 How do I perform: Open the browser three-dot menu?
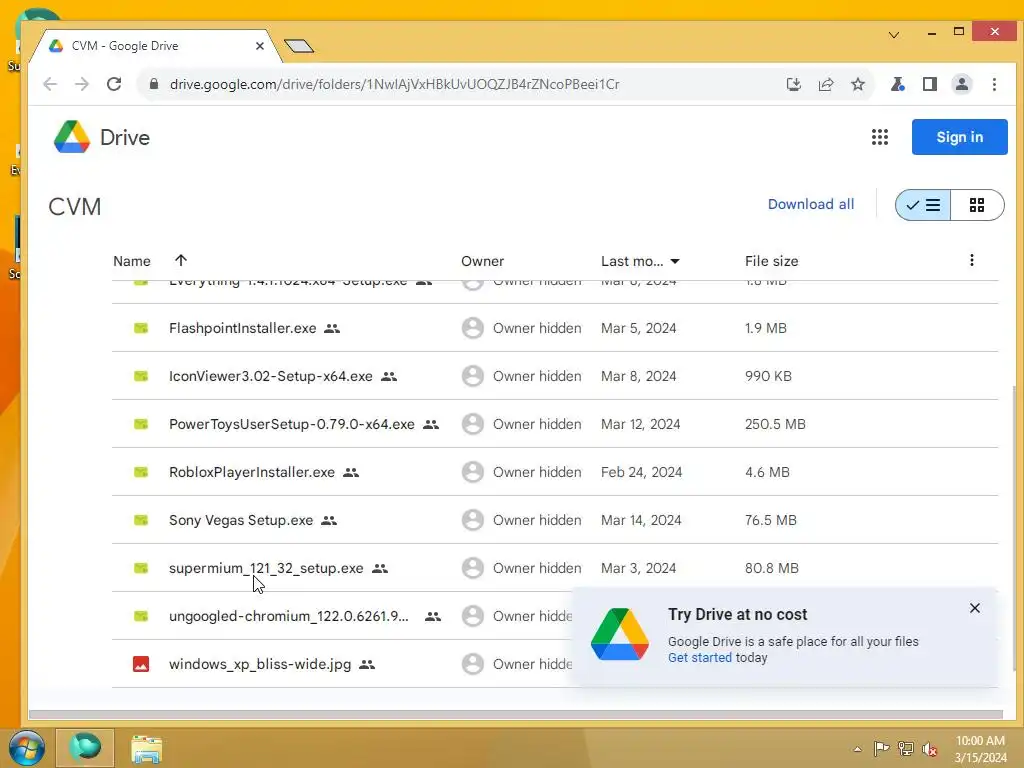(994, 84)
